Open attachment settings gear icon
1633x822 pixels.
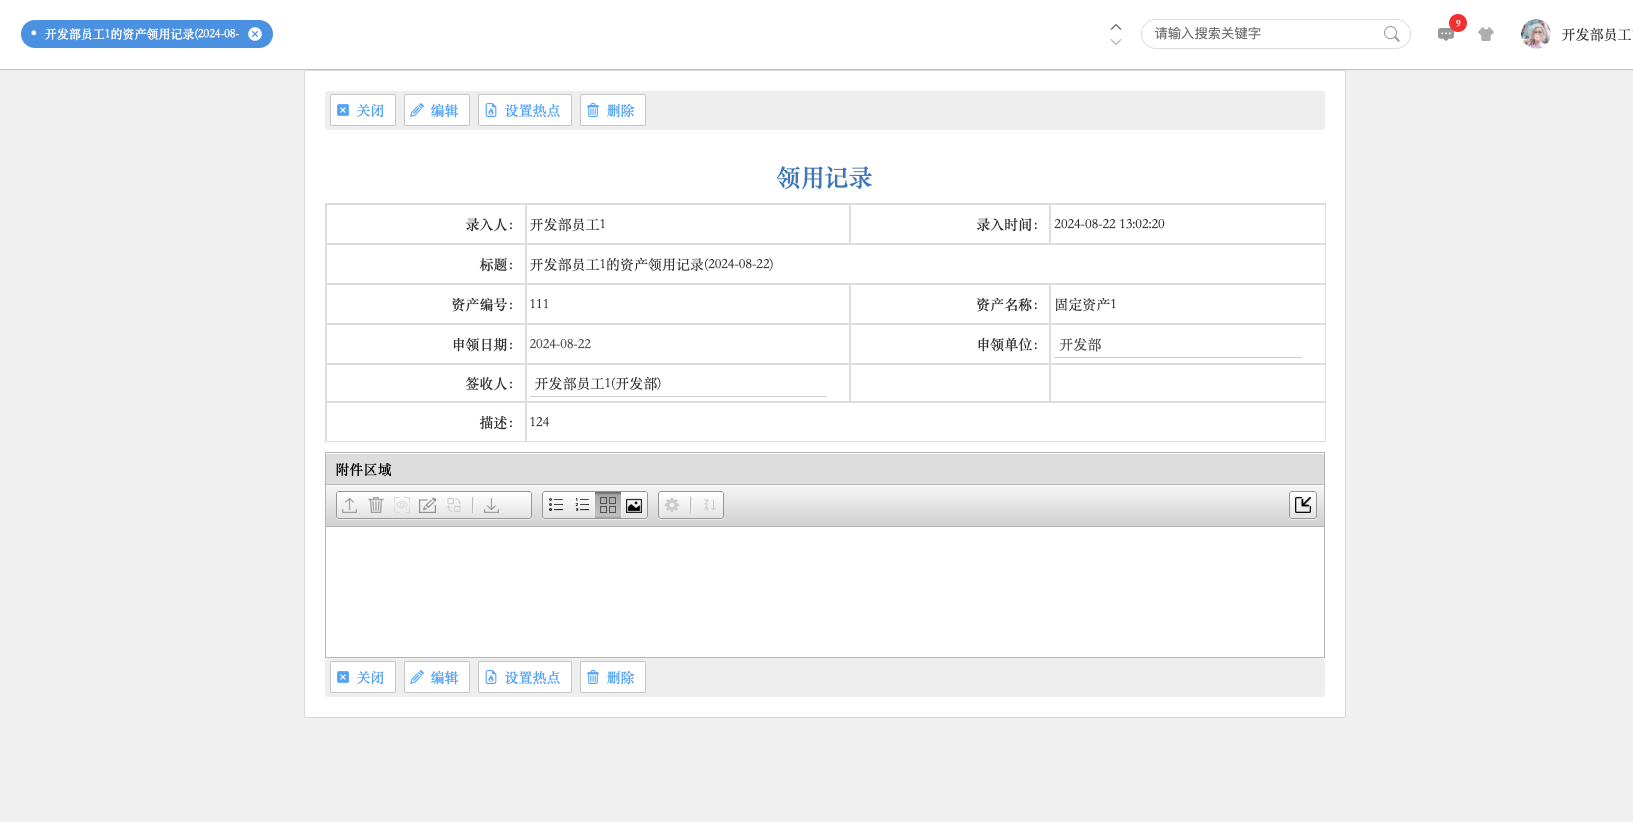click(x=672, y=505)
